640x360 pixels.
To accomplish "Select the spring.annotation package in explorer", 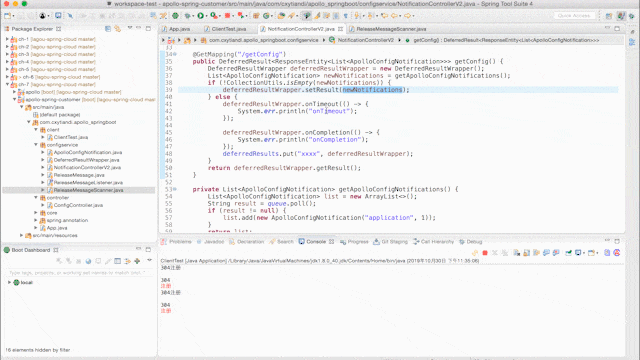I will (67, 220).
